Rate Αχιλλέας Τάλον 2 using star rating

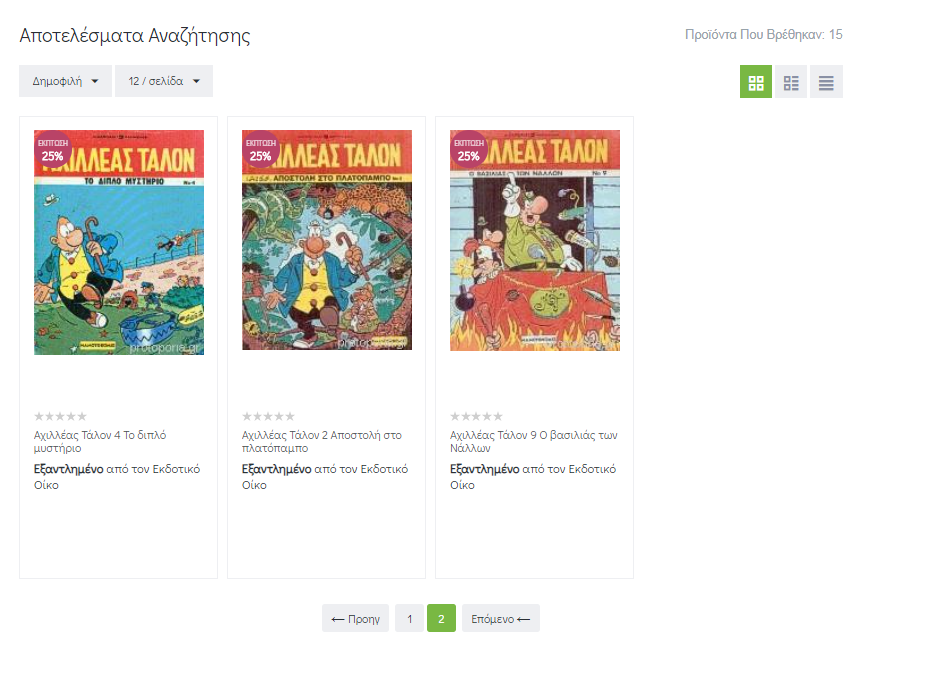tap(268, 416)
